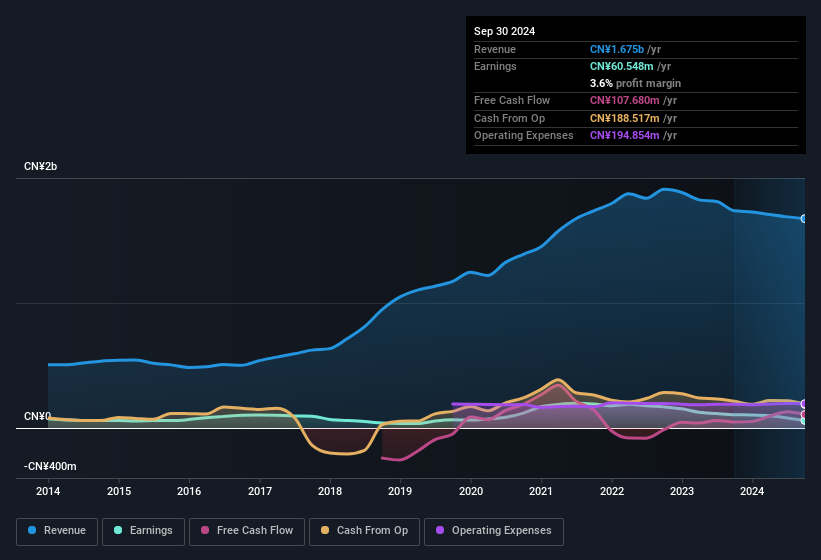821x560 pixels.
Task: Click the Sep 30 2024 tooltip date
Action: [x=504, y=31]
